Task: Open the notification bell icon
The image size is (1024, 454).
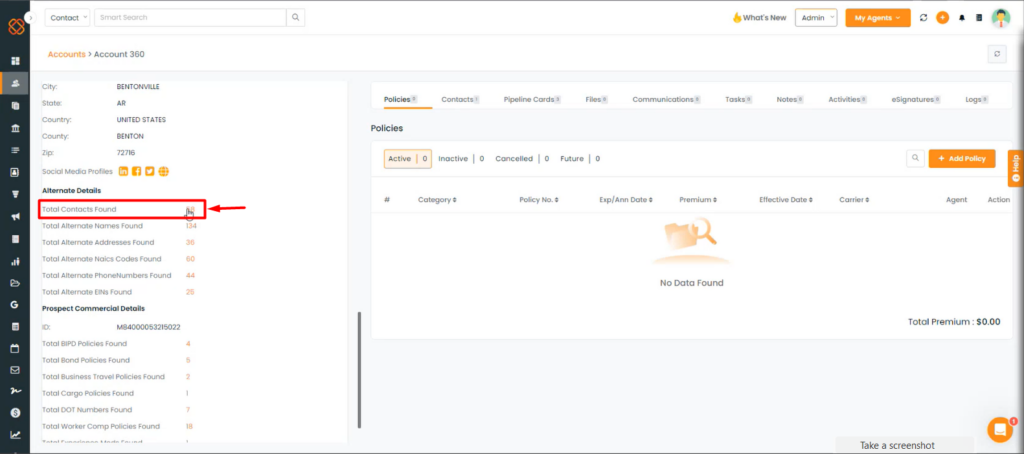Action: point(961,18)
